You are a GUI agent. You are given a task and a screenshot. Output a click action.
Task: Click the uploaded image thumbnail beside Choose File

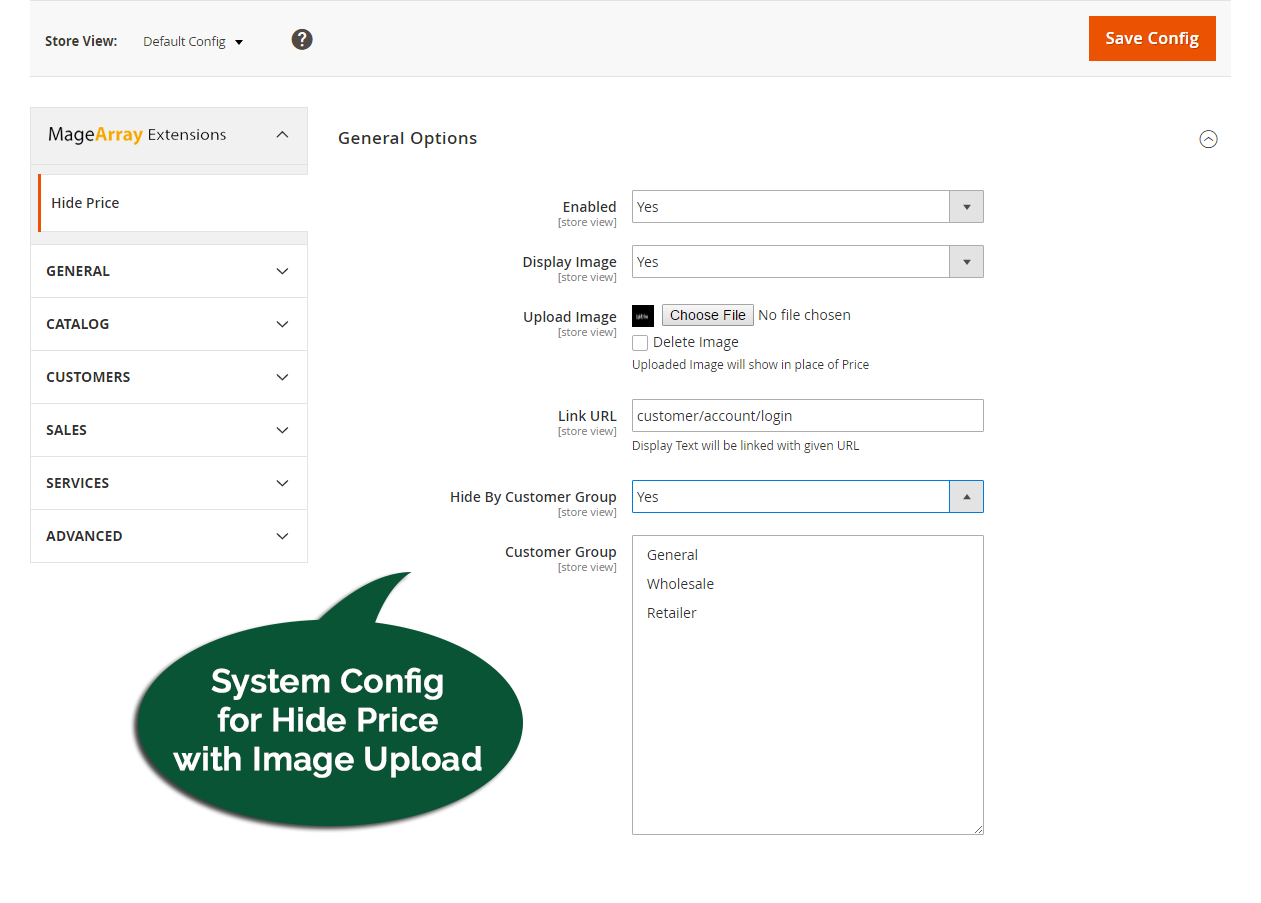(x=642, y=314)
